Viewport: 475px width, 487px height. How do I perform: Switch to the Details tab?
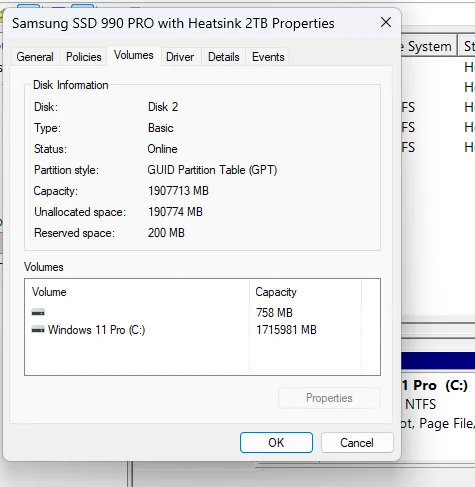tap(224, 57)
